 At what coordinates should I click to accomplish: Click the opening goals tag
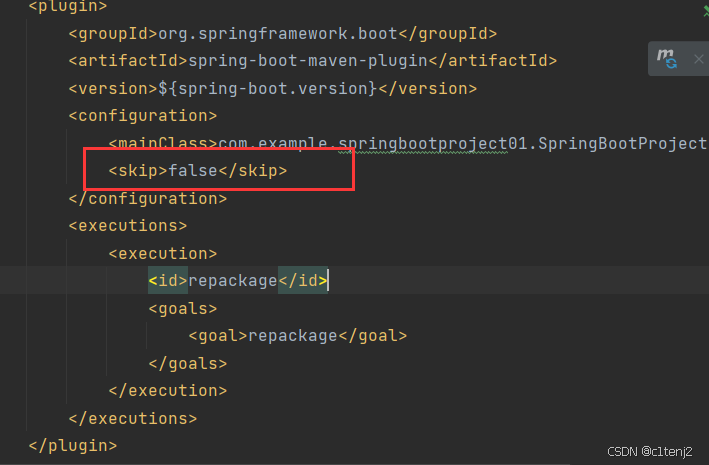pyautogui.click(x=183, y=308)
